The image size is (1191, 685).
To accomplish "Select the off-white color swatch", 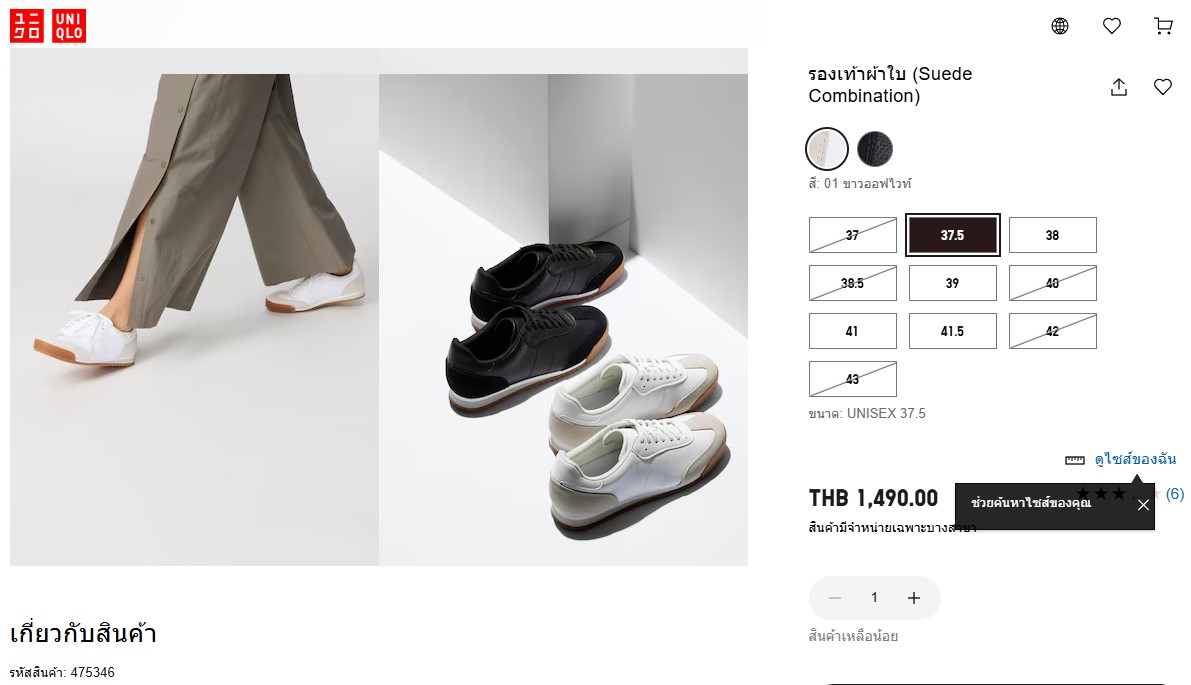I will [826, 149].
